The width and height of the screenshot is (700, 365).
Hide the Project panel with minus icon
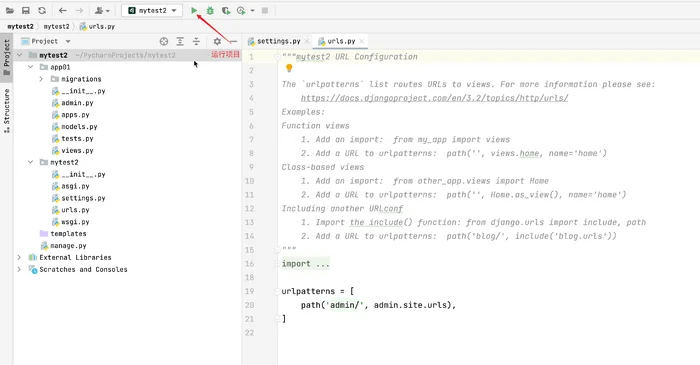[x=233, y=41]
